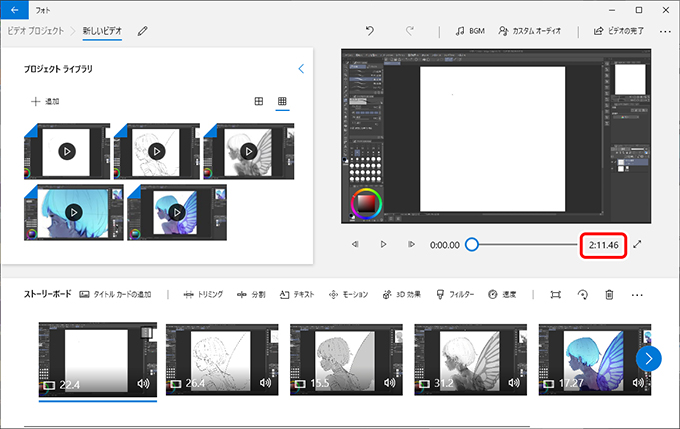Screen dimensions: 680x429
Task: Switch library to large grid view
Action: [x=259, y=101]
